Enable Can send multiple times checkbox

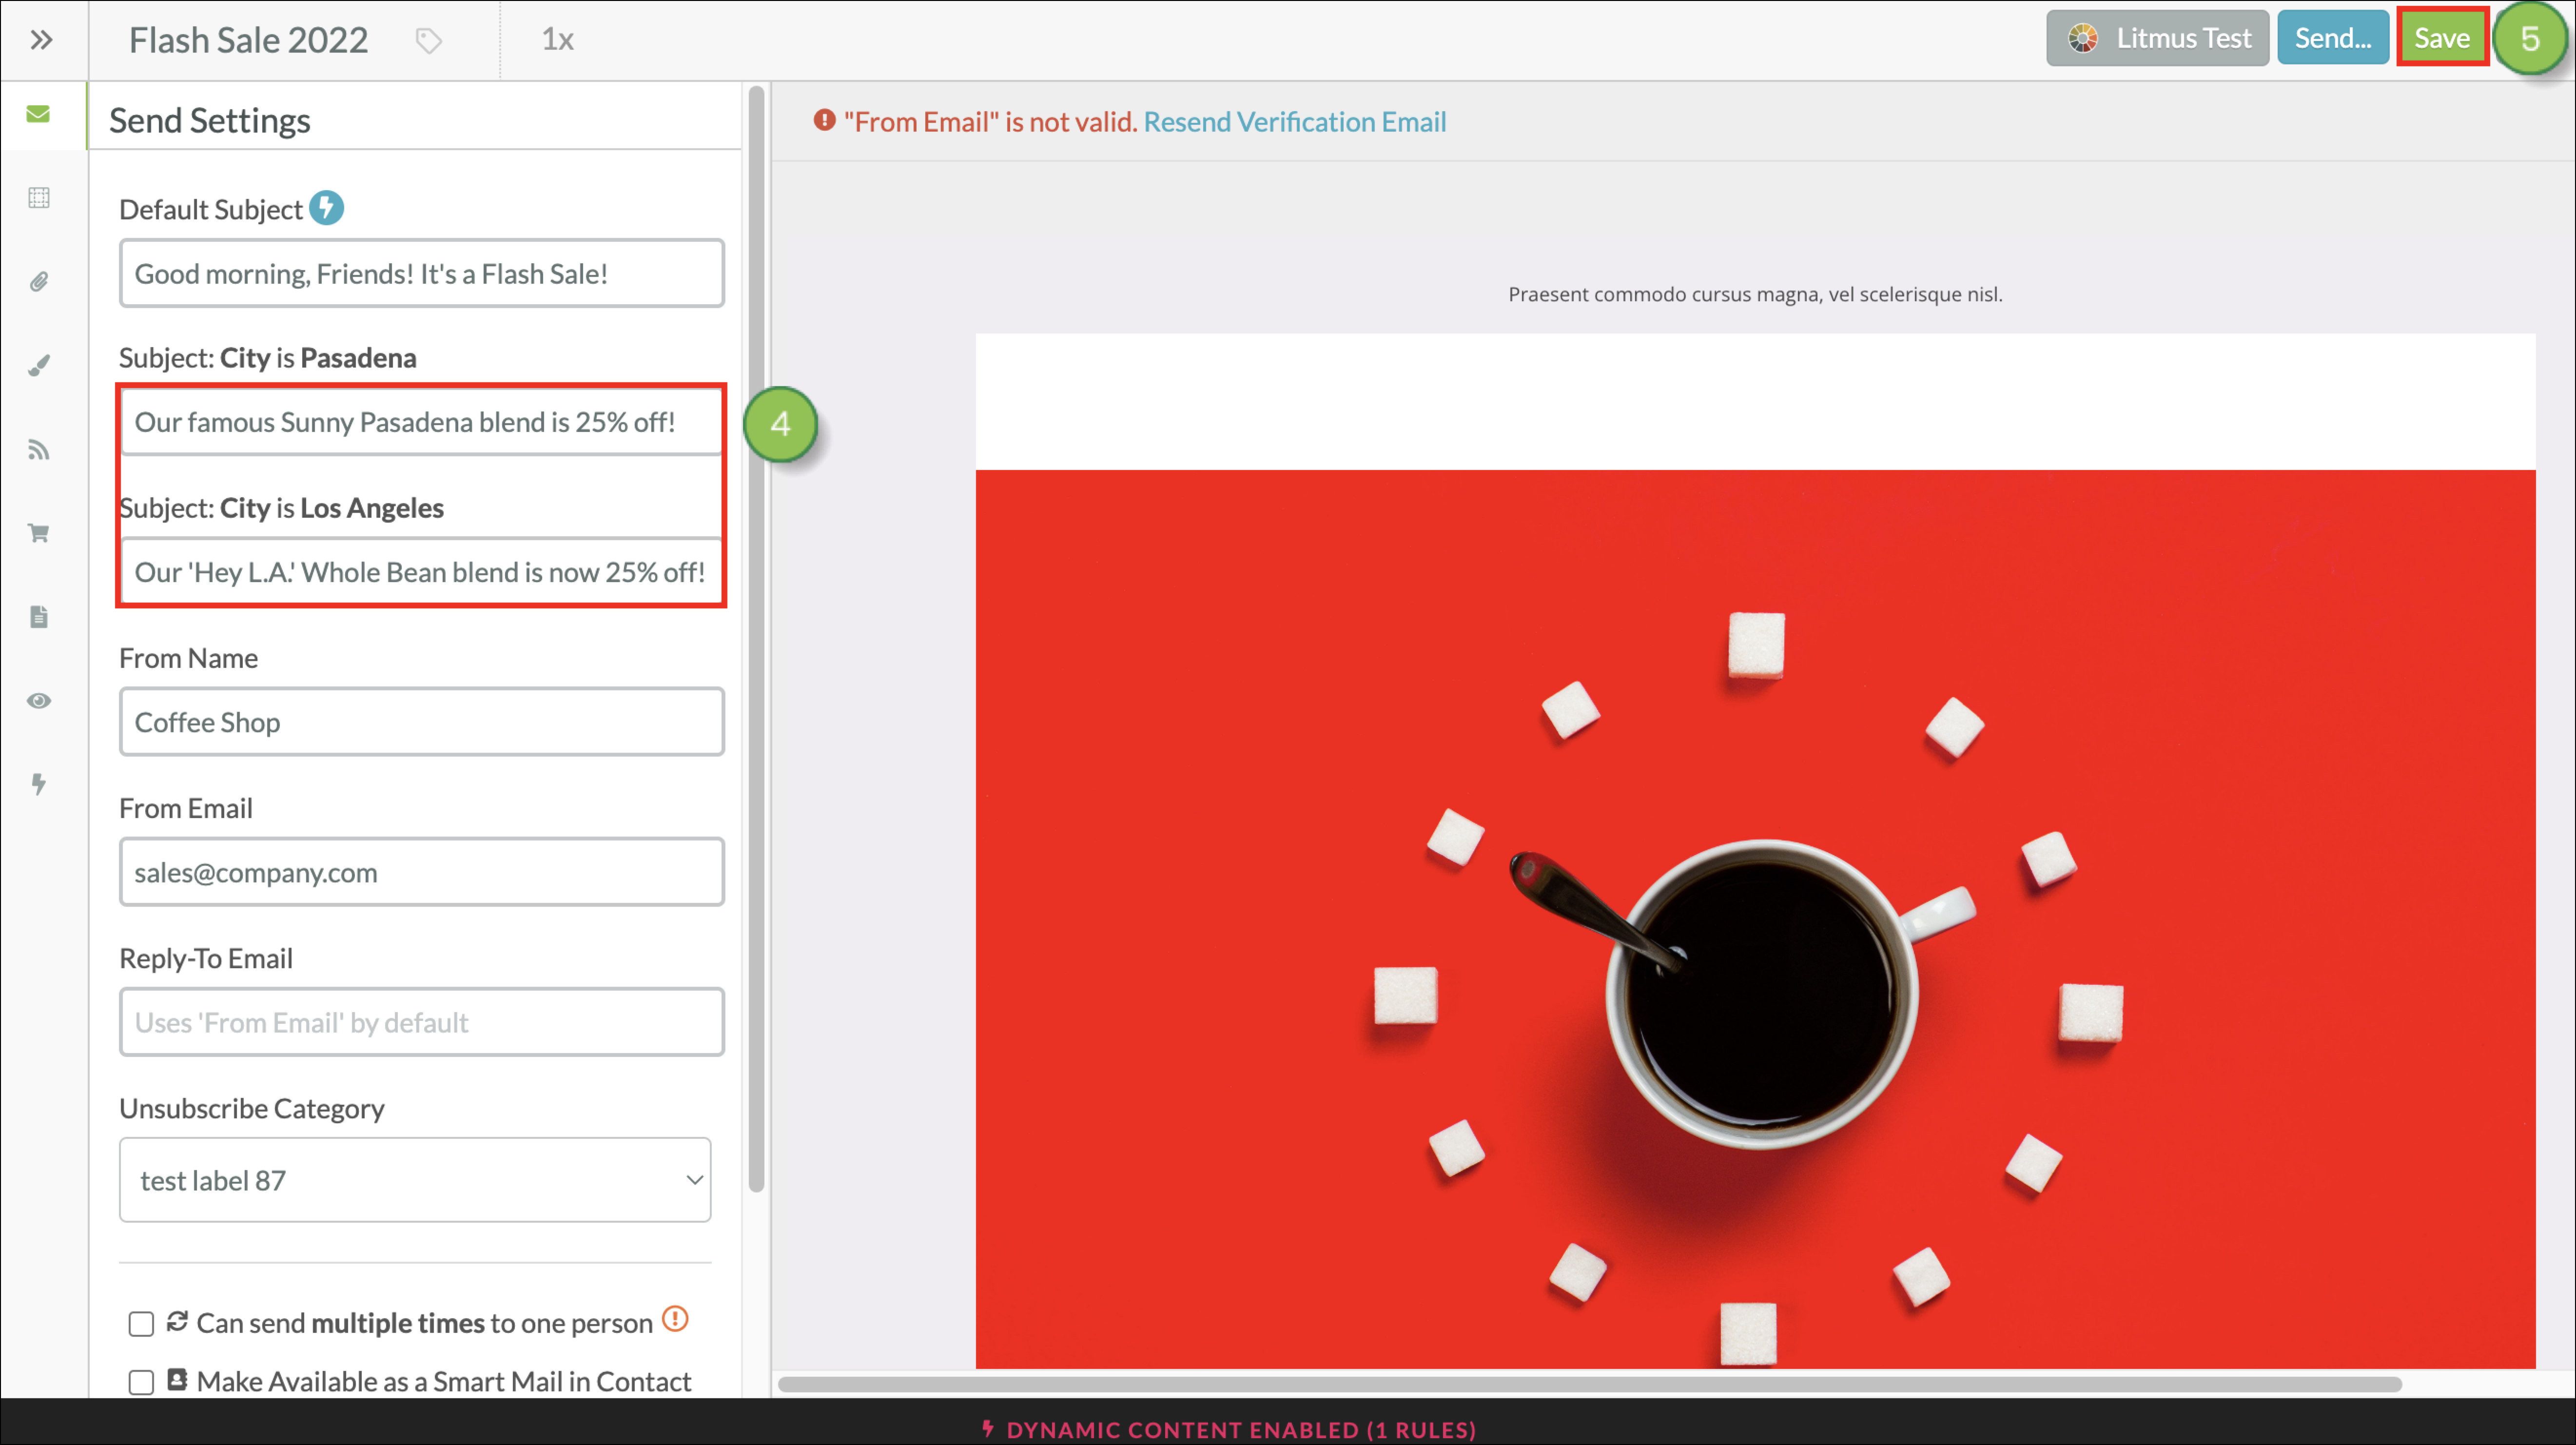(141, 1324)
